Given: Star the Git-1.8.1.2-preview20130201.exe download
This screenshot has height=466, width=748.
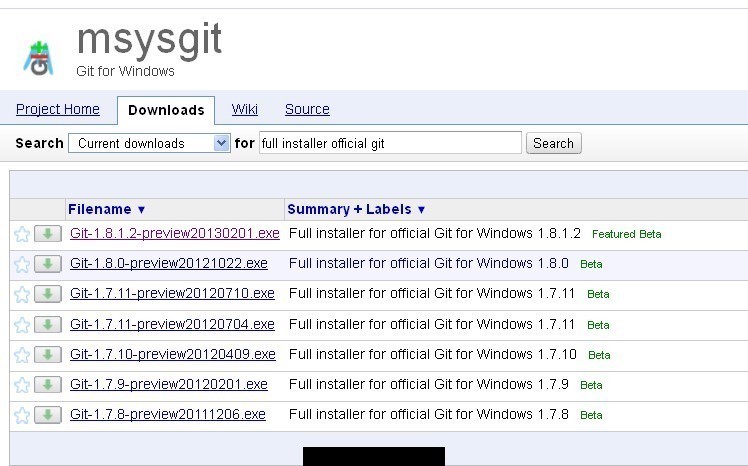Looking at the screenshot, I should (x=22, y=234).
